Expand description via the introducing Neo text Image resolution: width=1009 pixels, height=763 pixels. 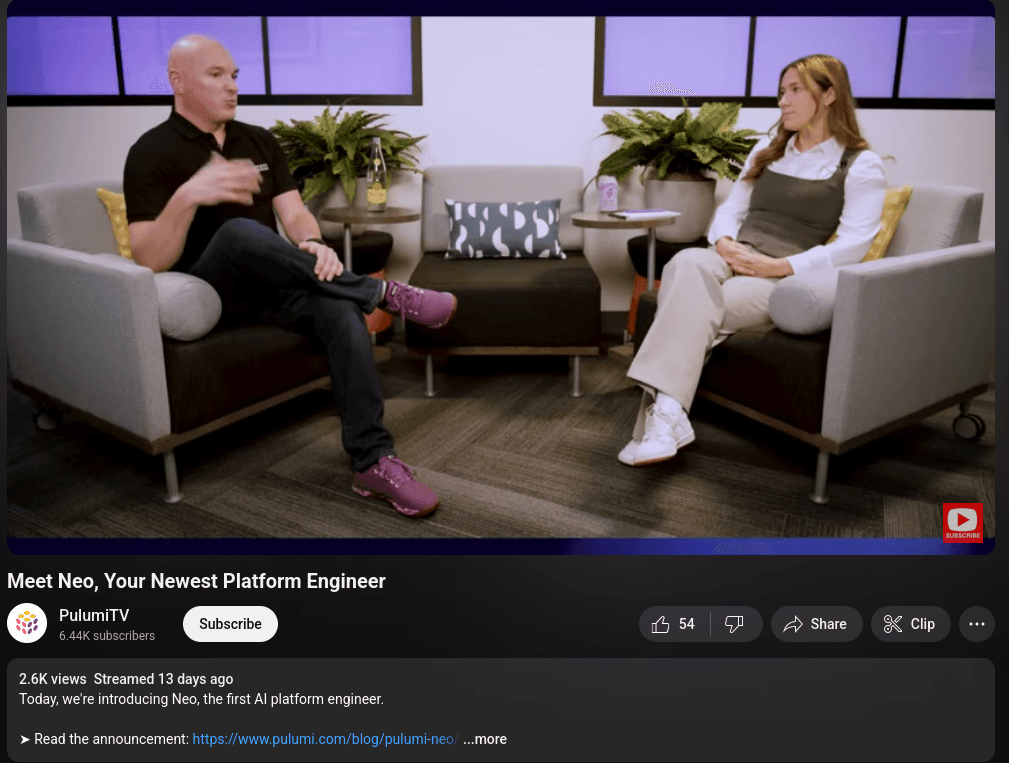point(201,699)
